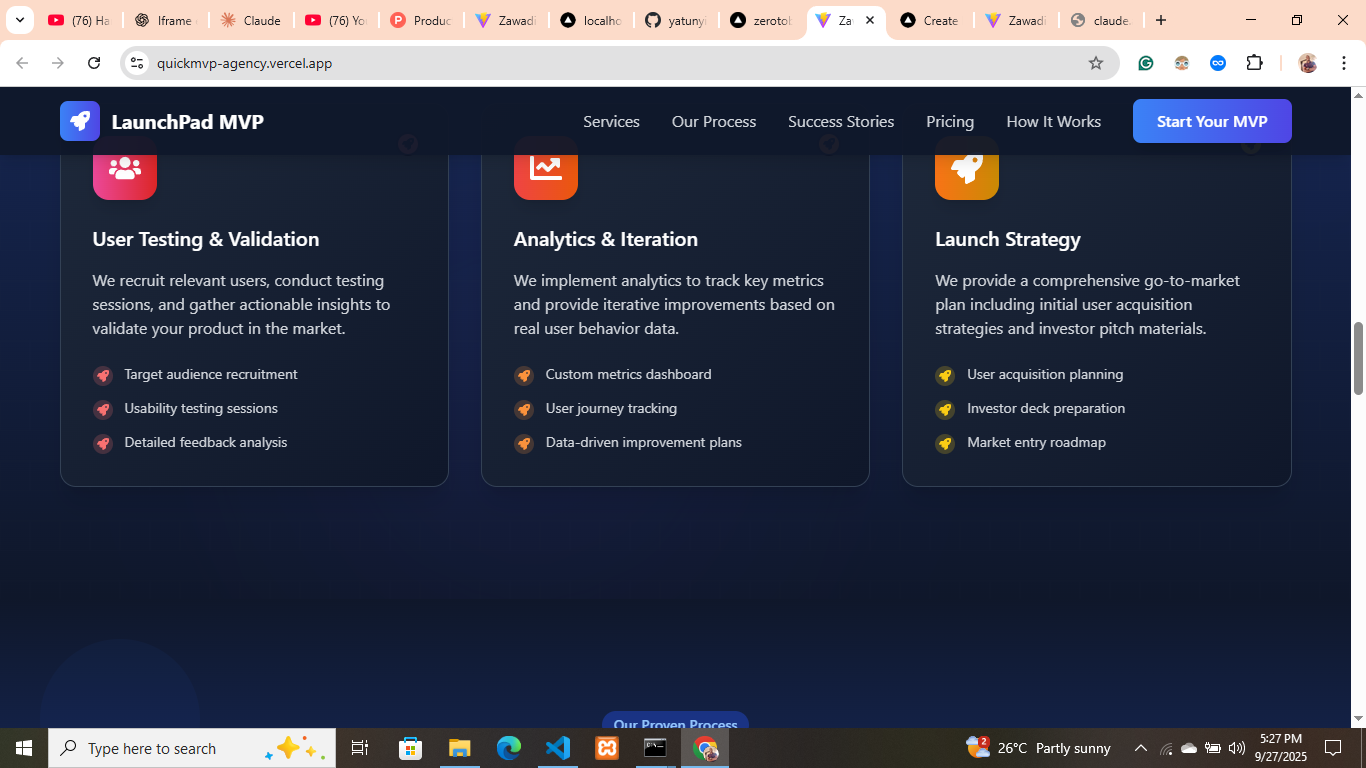Go back with the browser back arrow
The image size is (1366, 768).
point(22,63)
